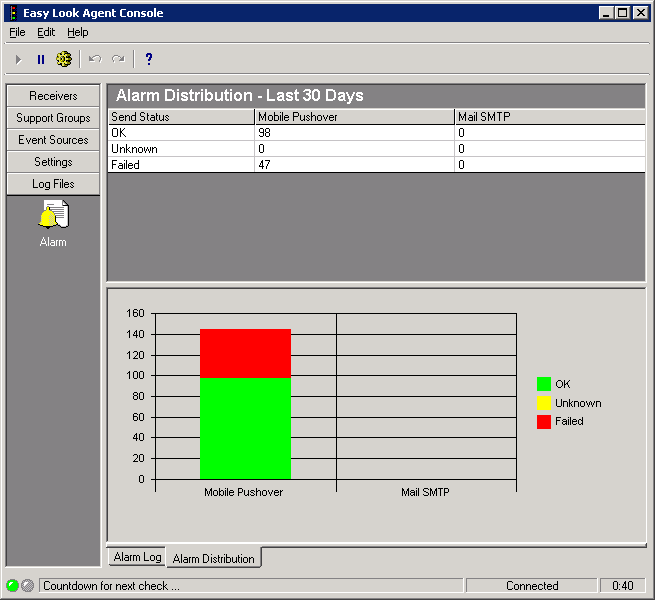Click the Failed legend label
The width and height of the screenshot is (655, 600).
coord(569,421)
